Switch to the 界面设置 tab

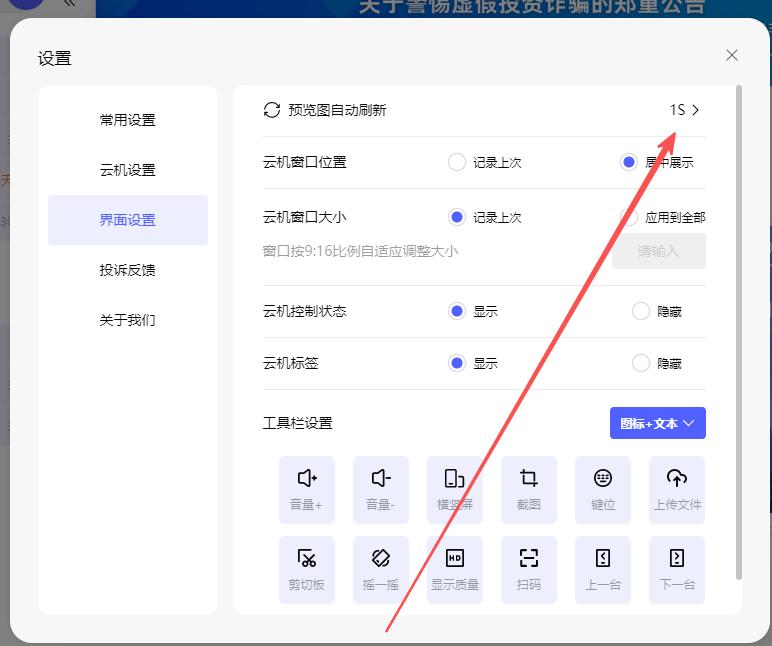tap(128, 220)
